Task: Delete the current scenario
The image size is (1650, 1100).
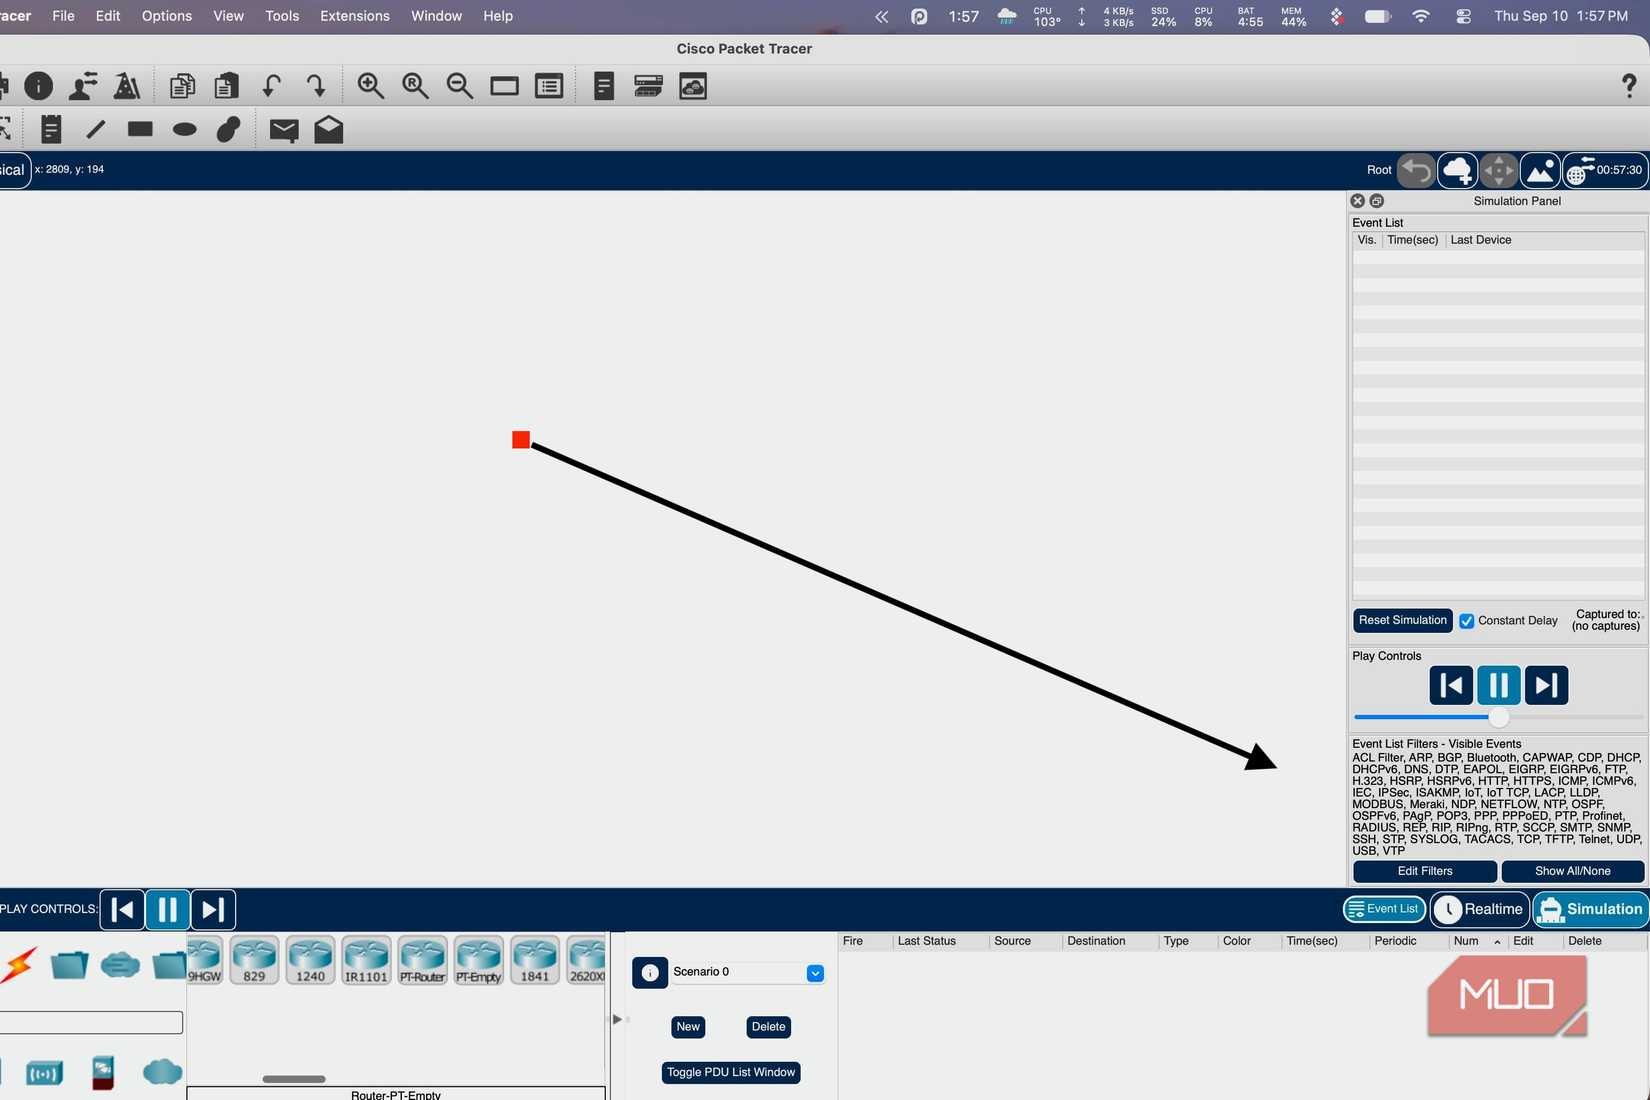Action: pos(768,1027)
